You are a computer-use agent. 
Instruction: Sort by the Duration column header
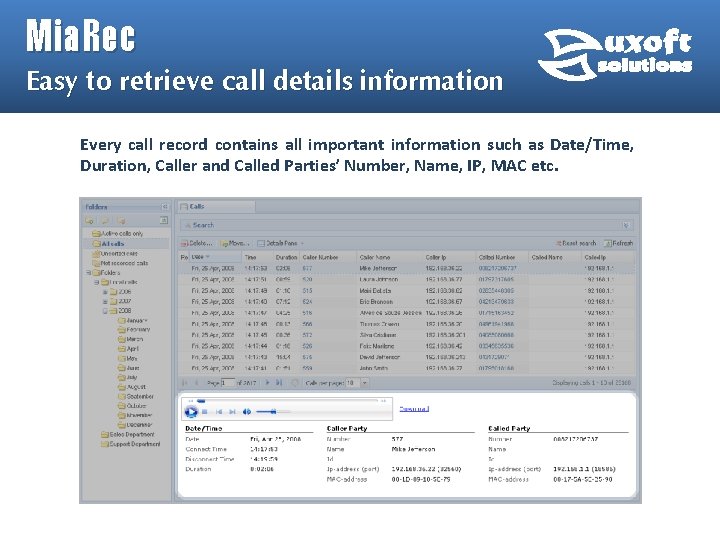point(287,257)
